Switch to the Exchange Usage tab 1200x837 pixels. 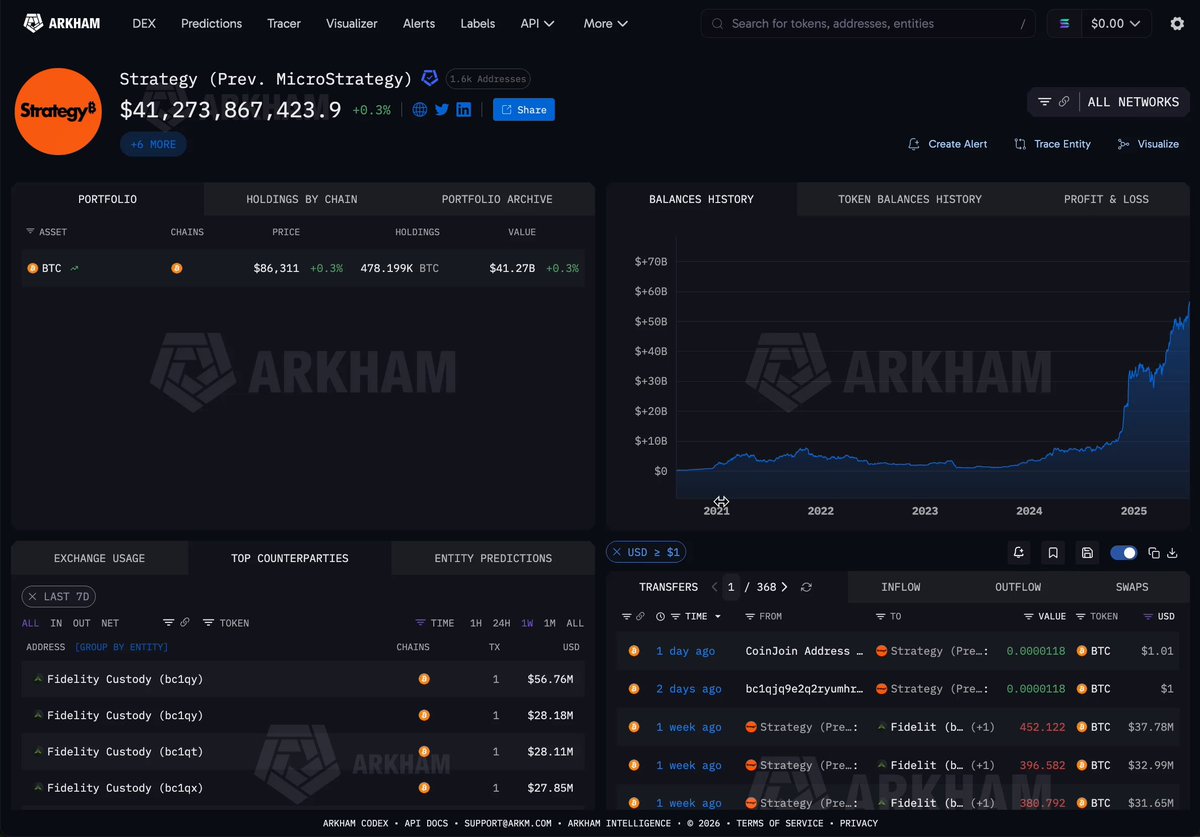click(99, 558)
